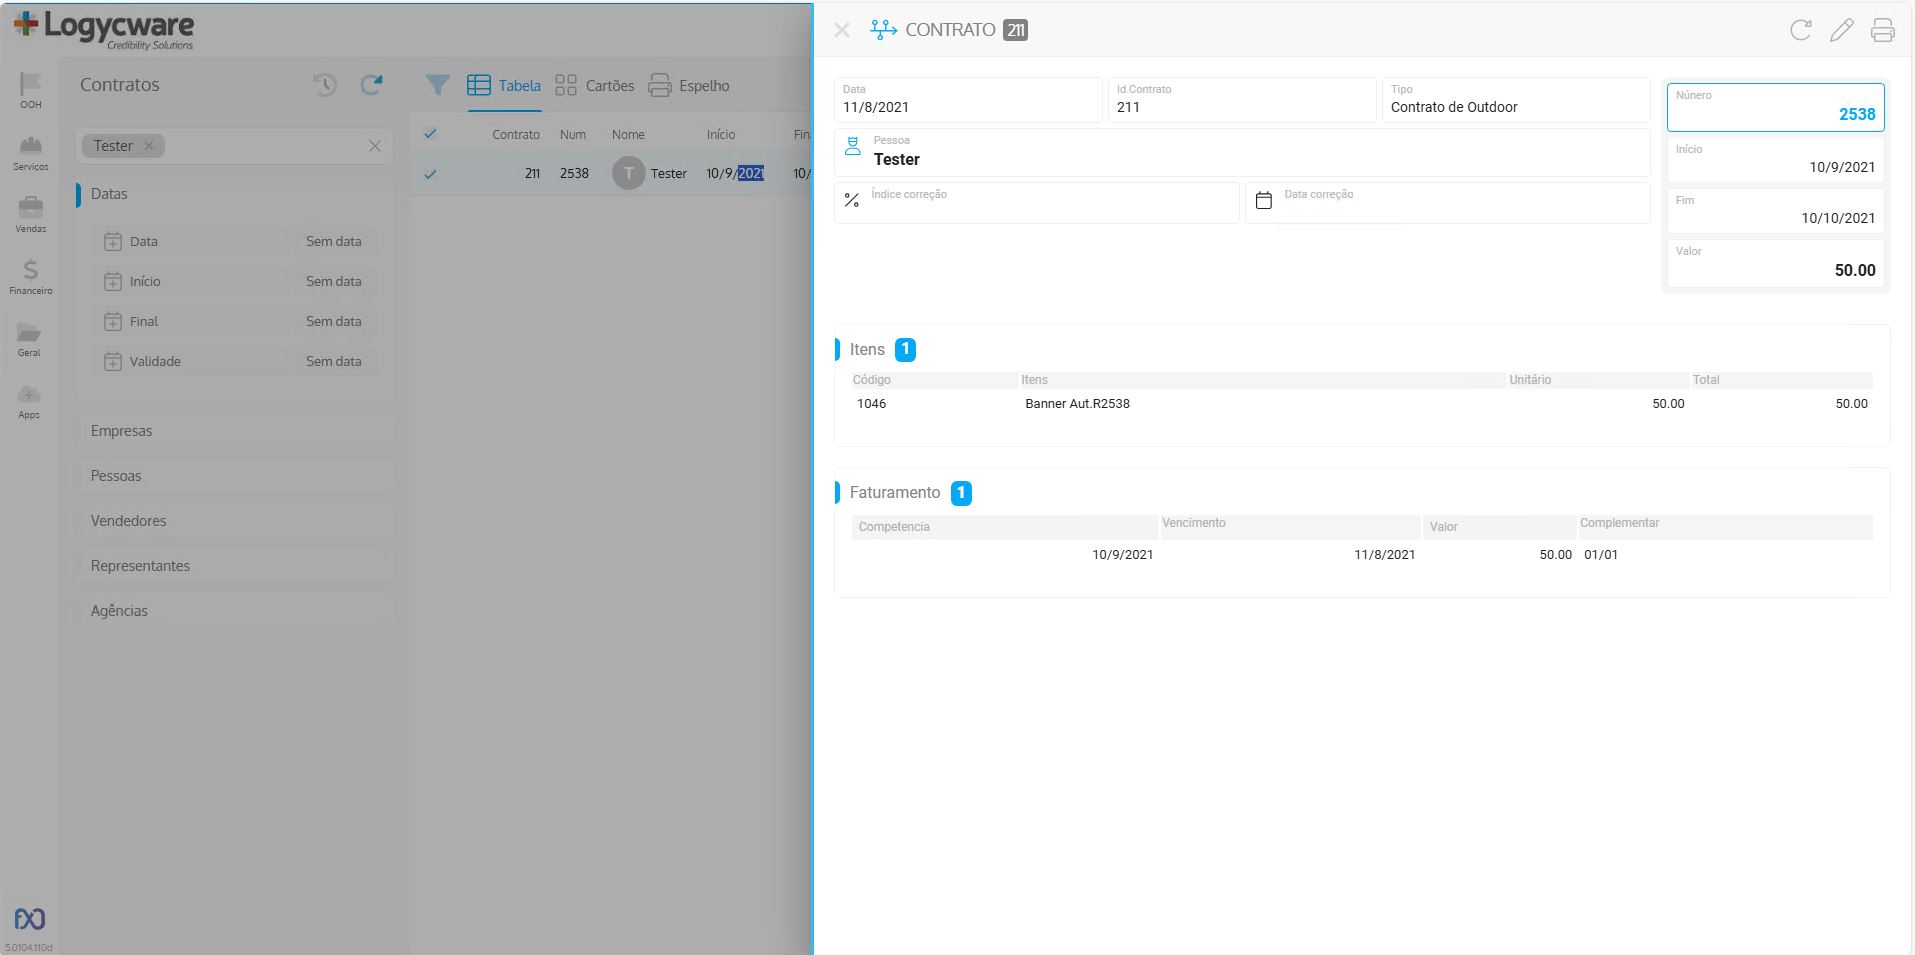
Task: Click the Itens count badge
Action: tap(905, 350)
